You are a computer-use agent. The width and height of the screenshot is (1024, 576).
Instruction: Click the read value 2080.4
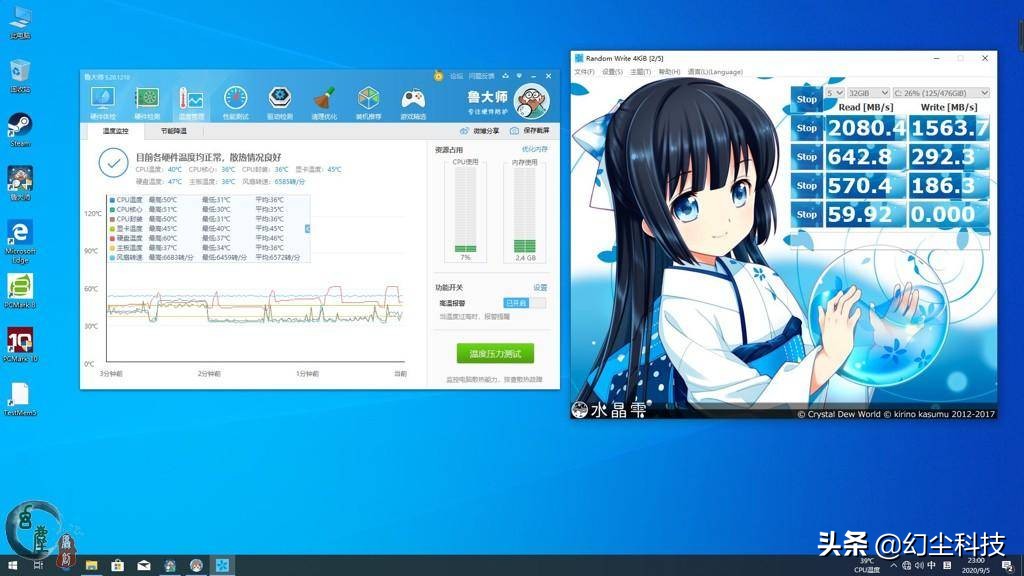[x=866, y=128]
